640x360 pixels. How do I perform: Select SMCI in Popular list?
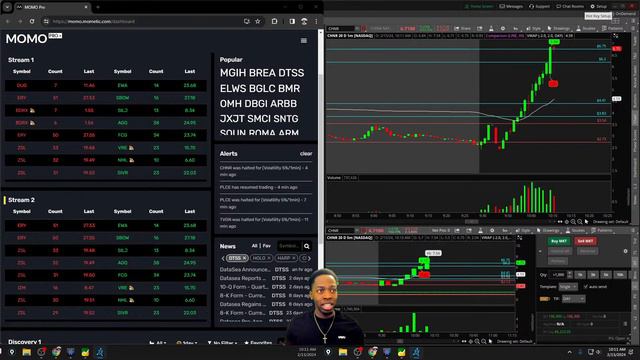pos(257,119)
